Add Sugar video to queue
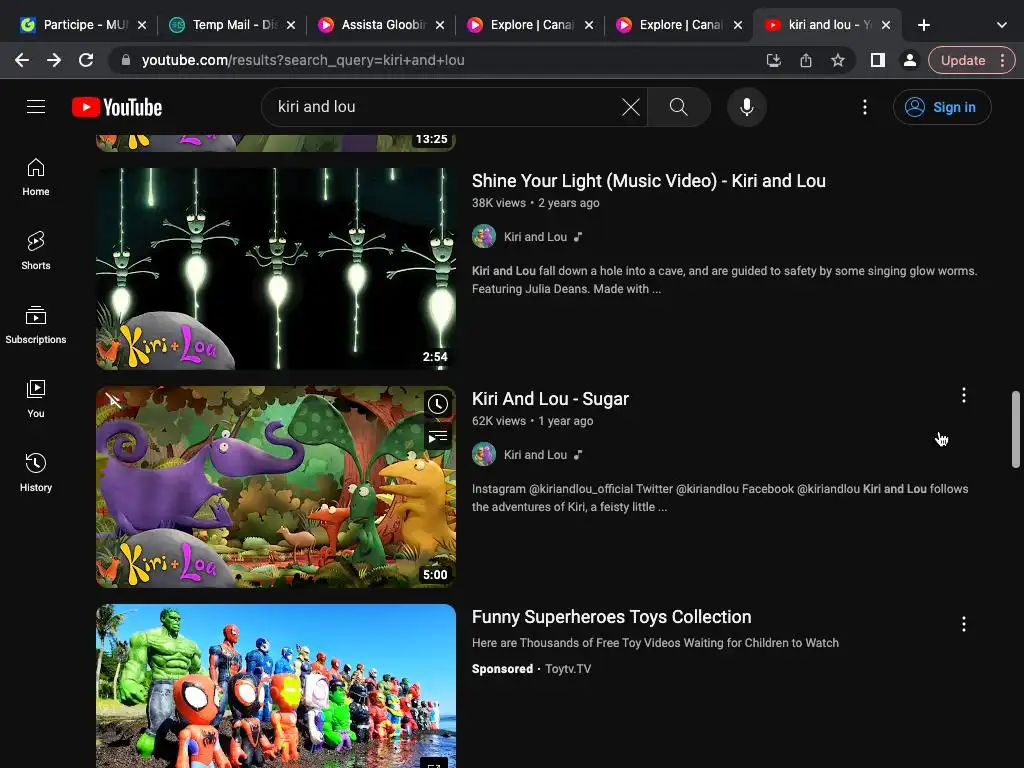Viewport: 1024px width, 768px height. click(x=438, y=437)
